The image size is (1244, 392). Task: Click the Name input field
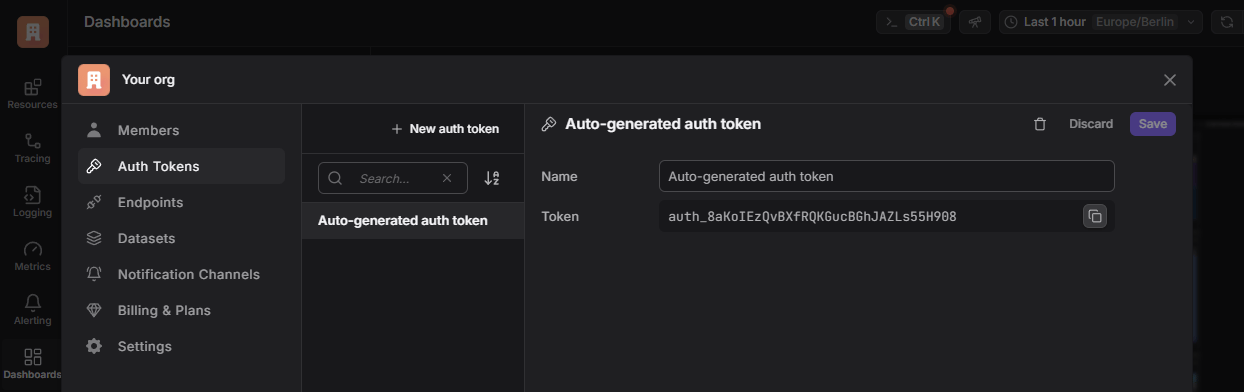pyautogui.click(x=886, y=176)
